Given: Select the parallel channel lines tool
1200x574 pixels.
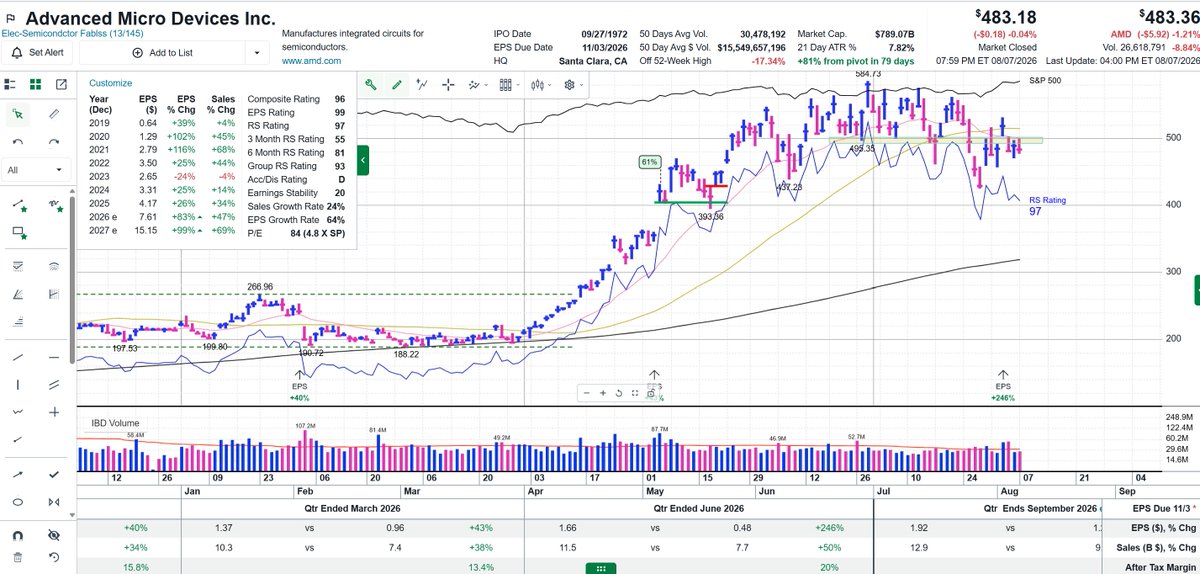Looking at the screenshot, I should 53,384.
